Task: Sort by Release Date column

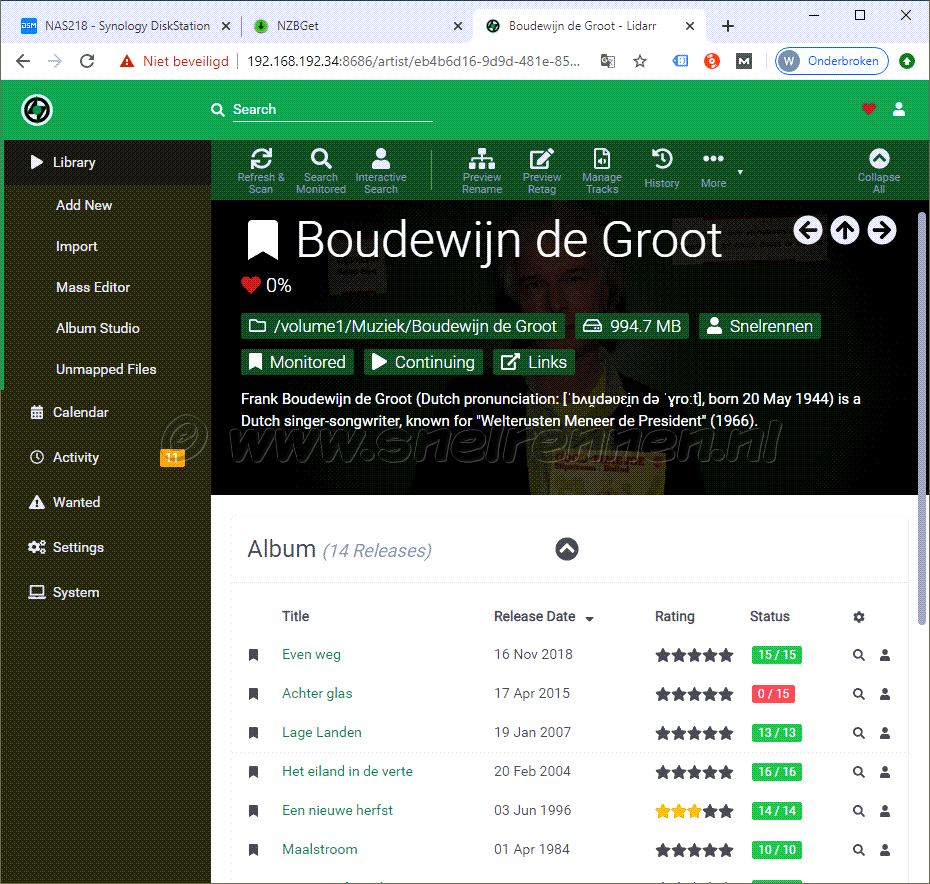Action: pos(543,616)
